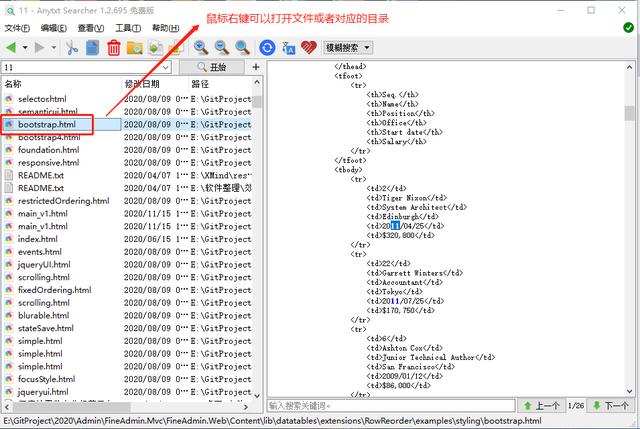This screenshot has height=429, width=640.
Task: Open the Back button history dropdown arrow
Action: pyautogui.click(x=25, y=48)
